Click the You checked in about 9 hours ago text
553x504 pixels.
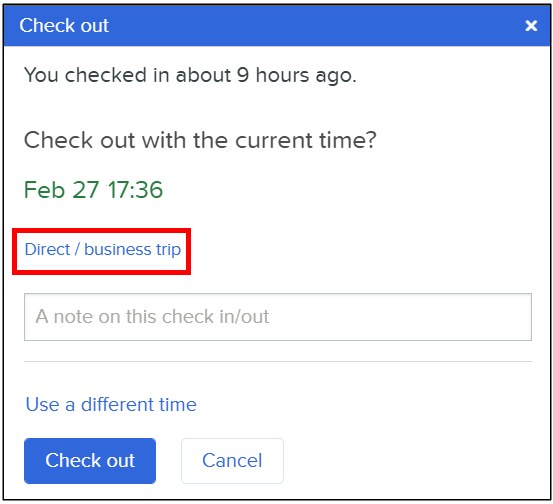coord(190,75)
